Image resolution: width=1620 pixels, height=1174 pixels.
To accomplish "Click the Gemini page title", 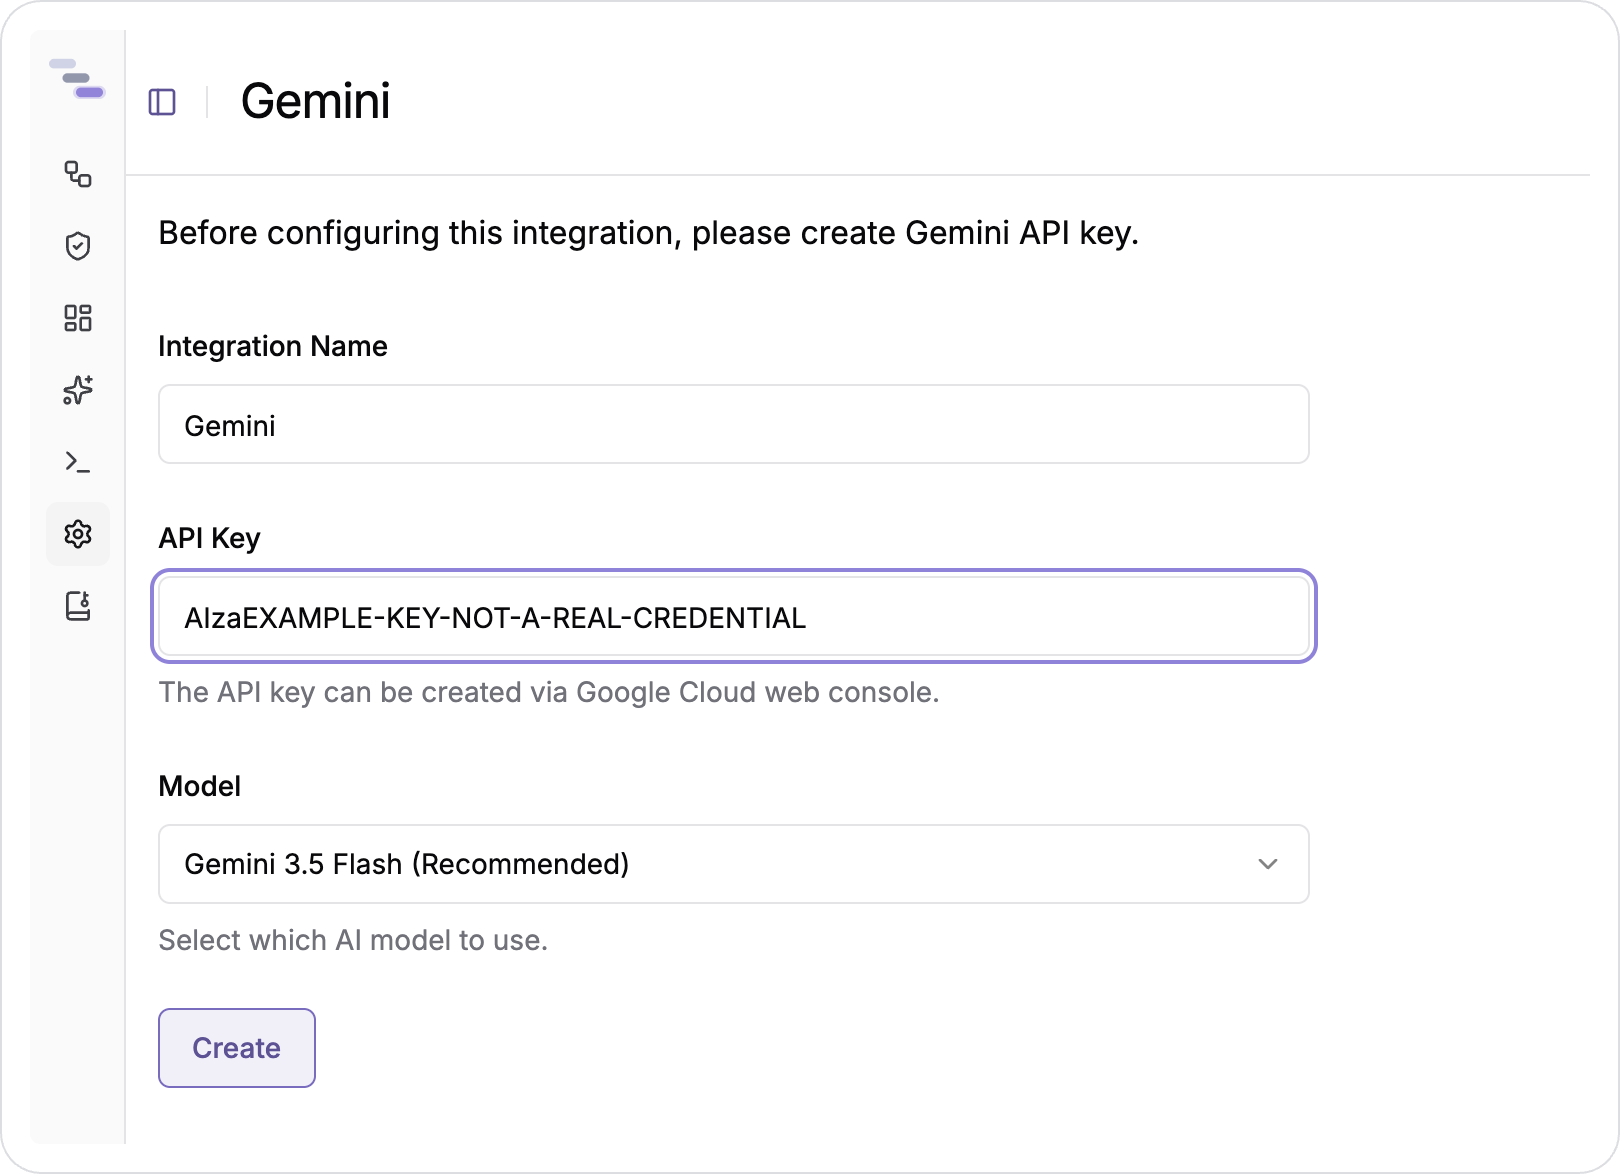I will tap(316, 102).
